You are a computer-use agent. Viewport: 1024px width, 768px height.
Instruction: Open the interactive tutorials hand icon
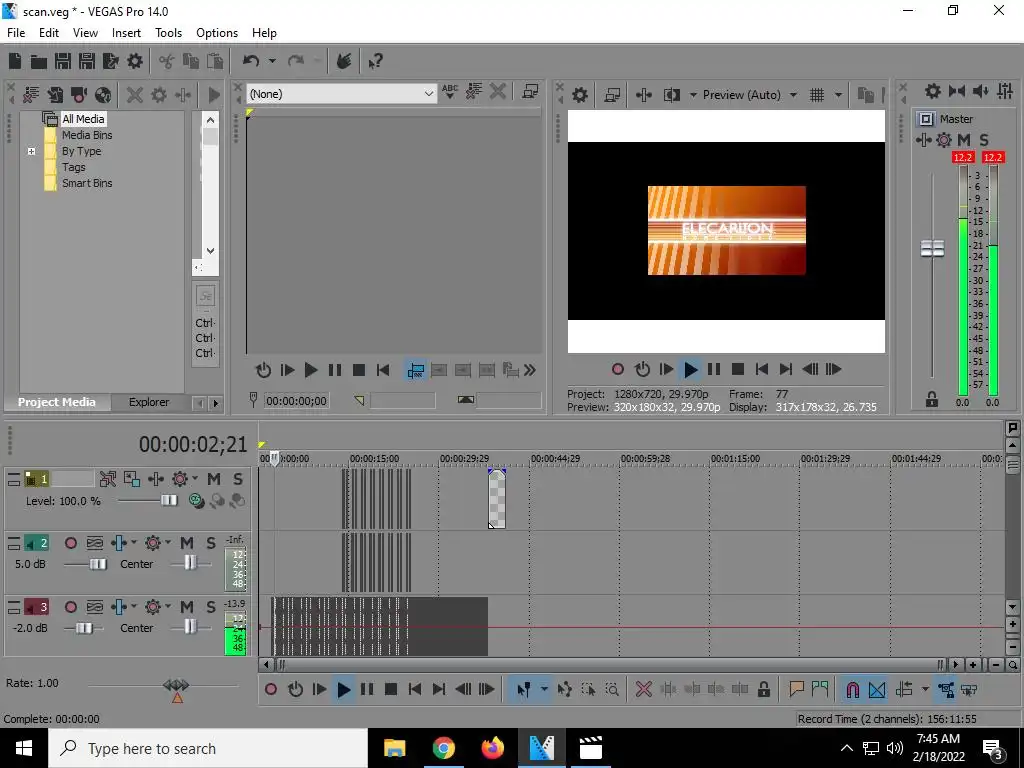(344, 61)
